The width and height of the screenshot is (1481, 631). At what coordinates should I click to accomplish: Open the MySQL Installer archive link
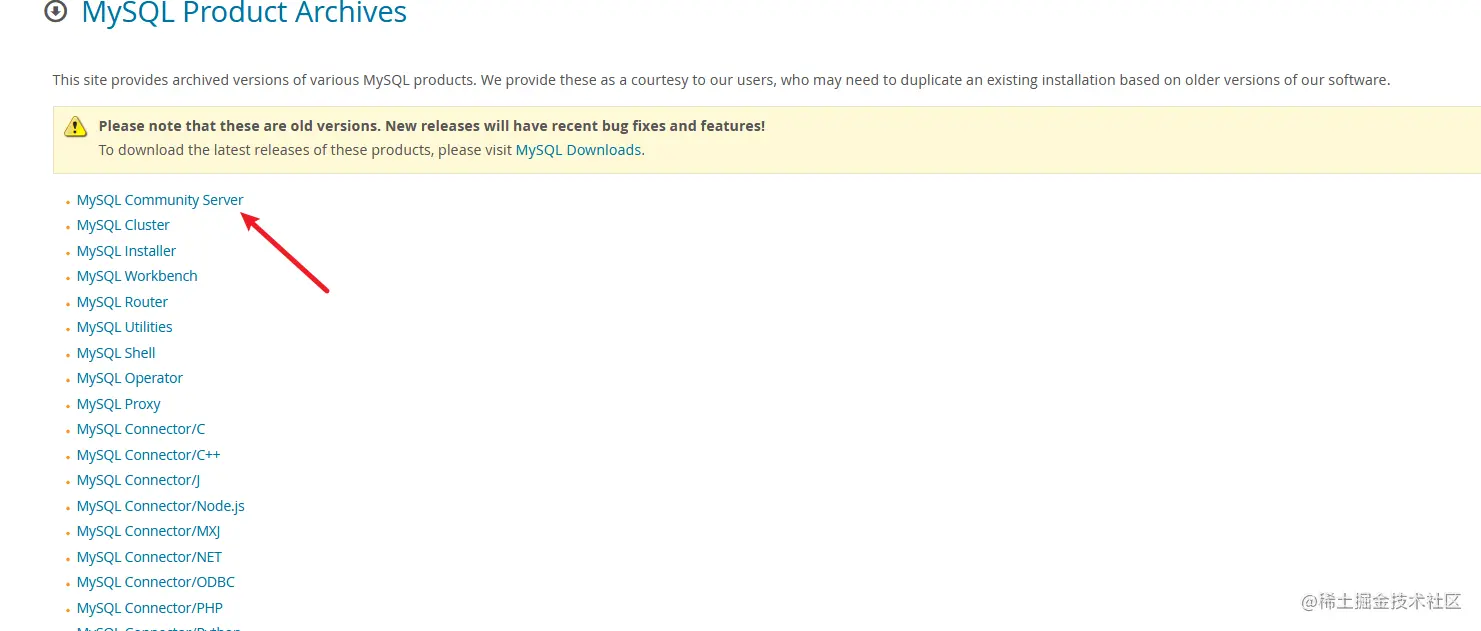126,251
